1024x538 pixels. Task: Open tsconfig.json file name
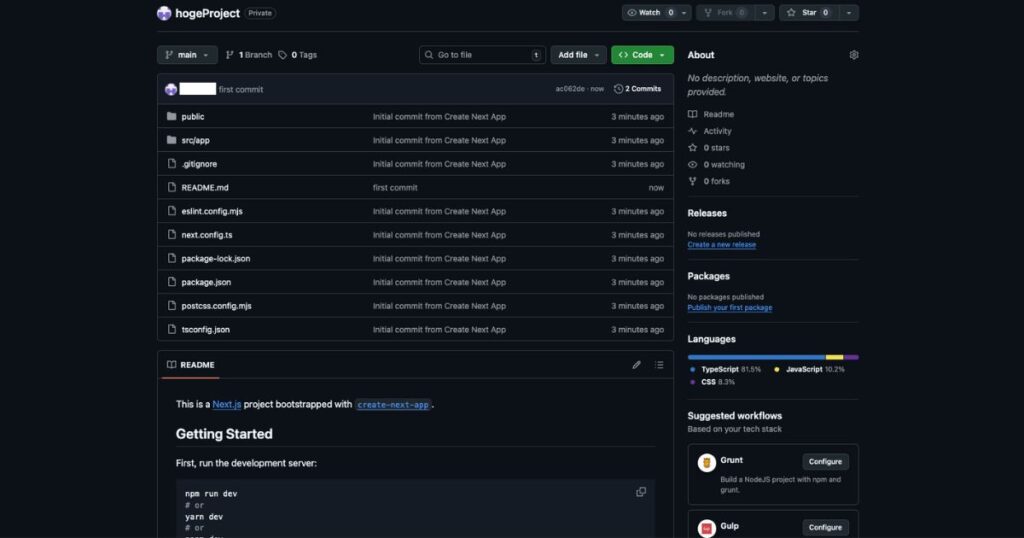click(x=206, y=330)
